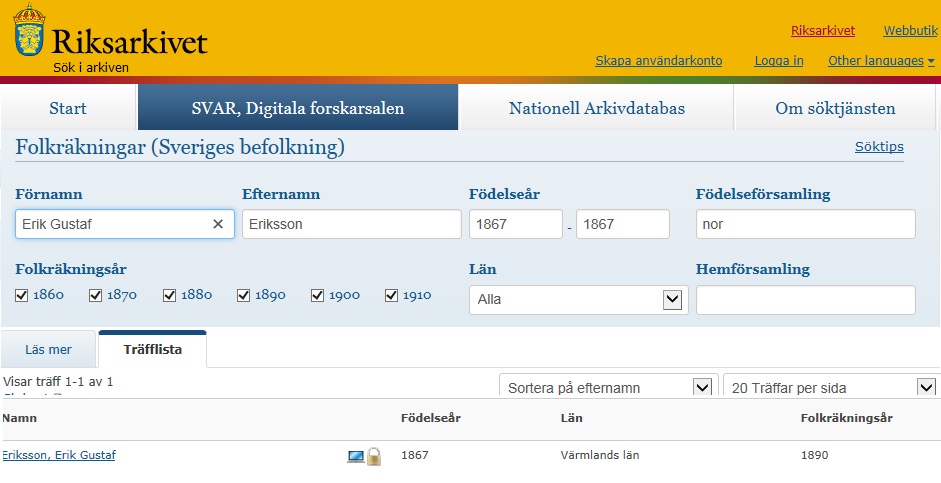Toggle the 1910 census year checkbox
Image resolution: width=941 pixels, height=483 pixels.
coord(392,295)
